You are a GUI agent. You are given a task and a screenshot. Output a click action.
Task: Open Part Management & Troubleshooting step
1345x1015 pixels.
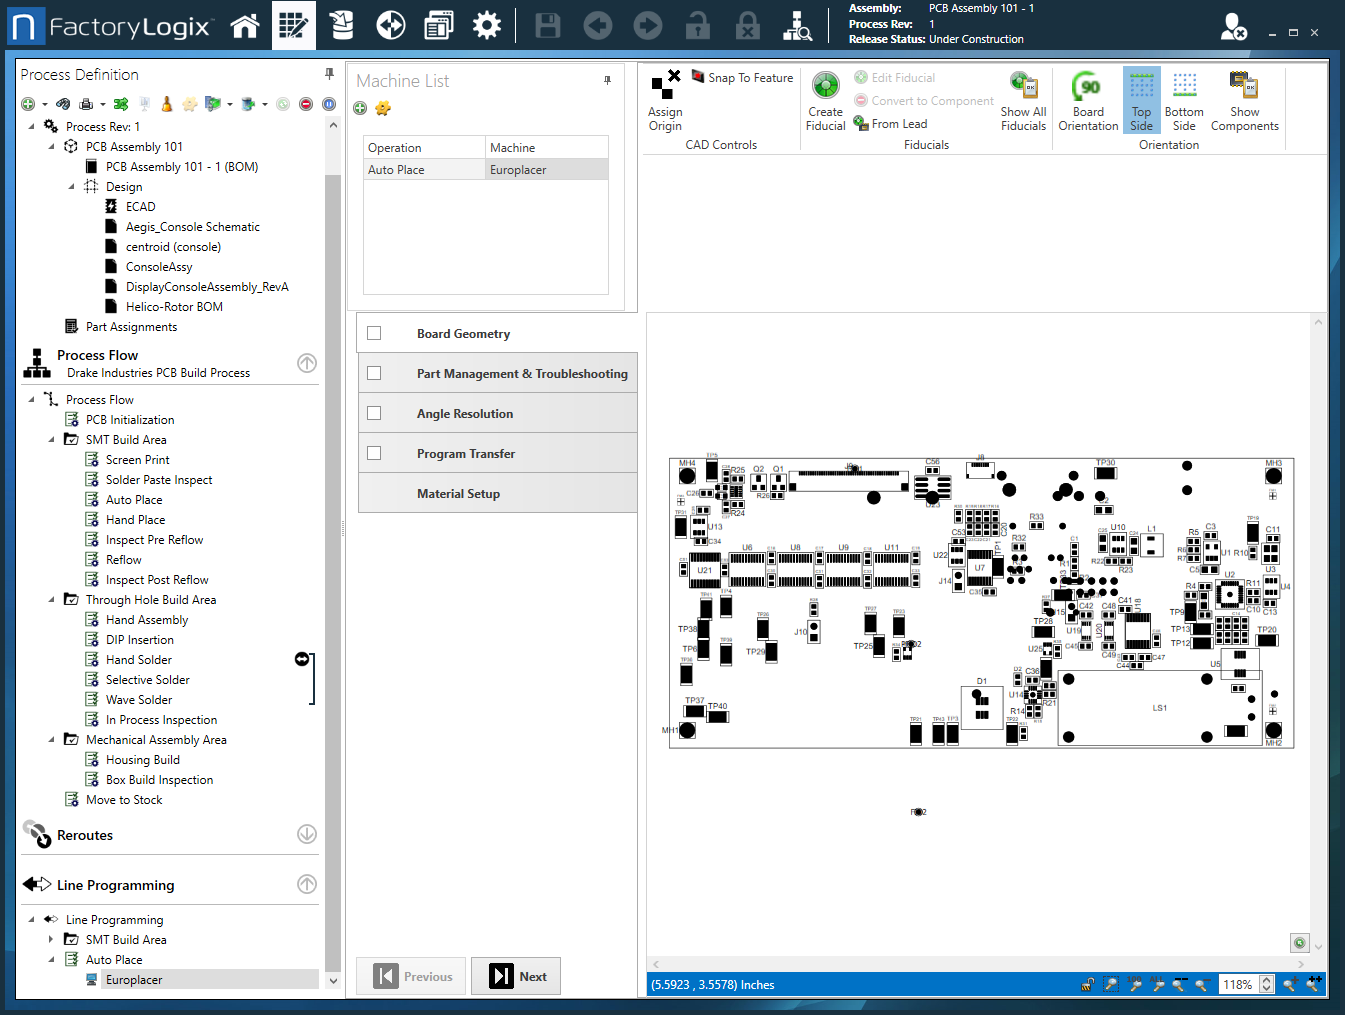[x=521, y=374]
